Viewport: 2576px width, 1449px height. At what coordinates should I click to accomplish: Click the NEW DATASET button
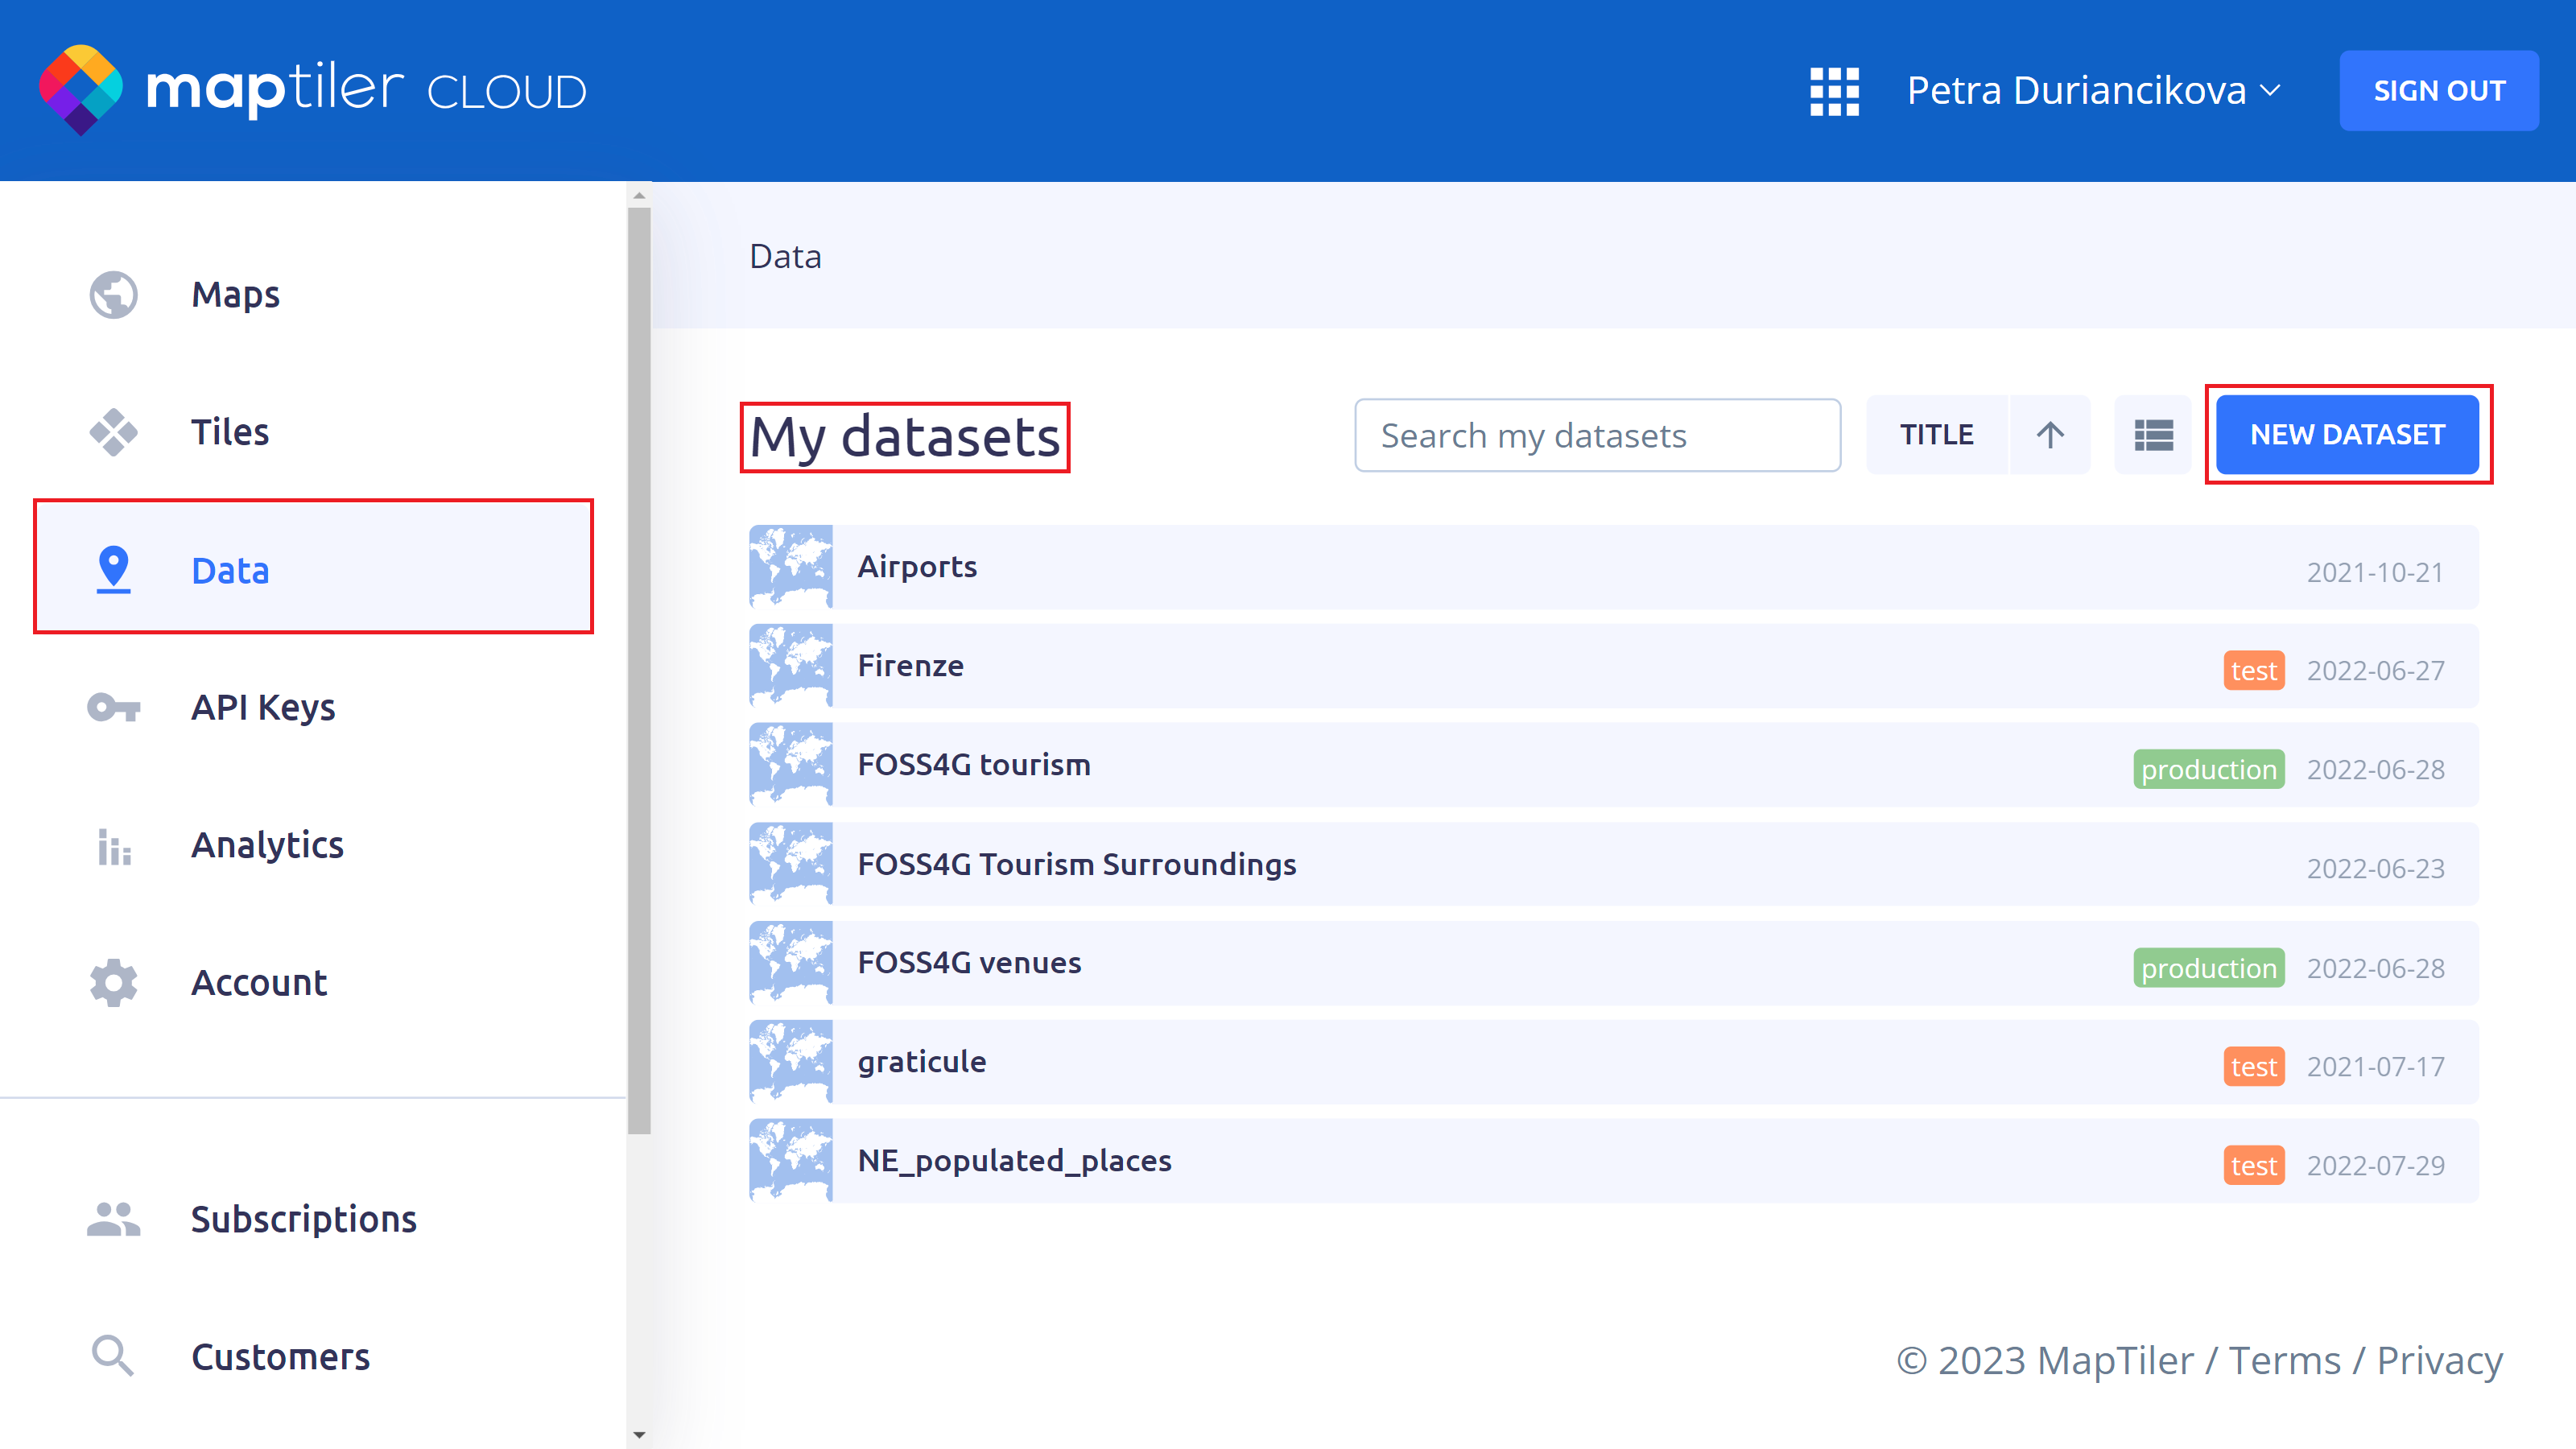(2347, 435)
